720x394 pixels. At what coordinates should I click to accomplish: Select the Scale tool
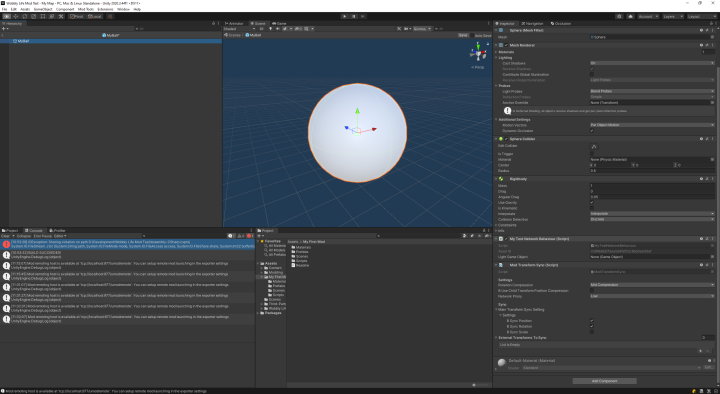pos(34,16)
